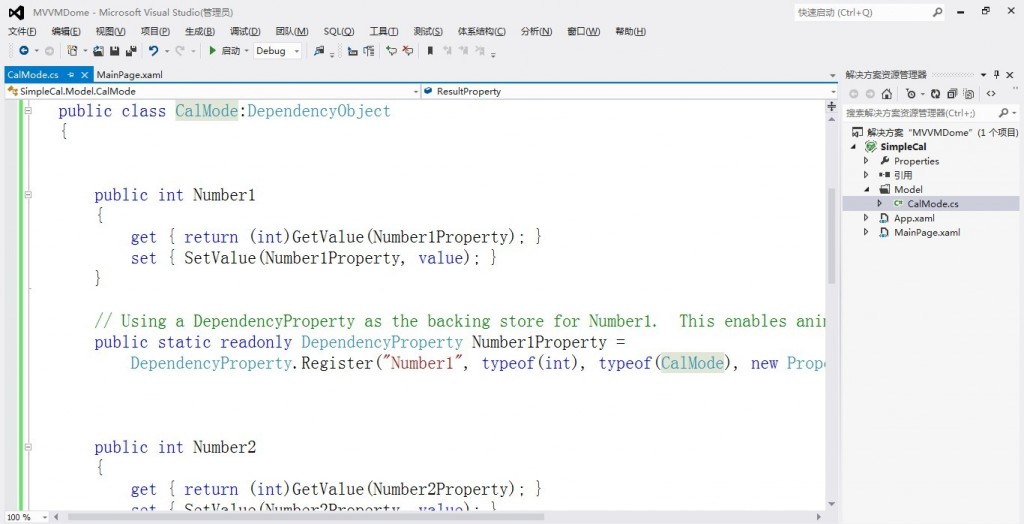Click the Navigate Backward toolbar icon

point(23,51)
